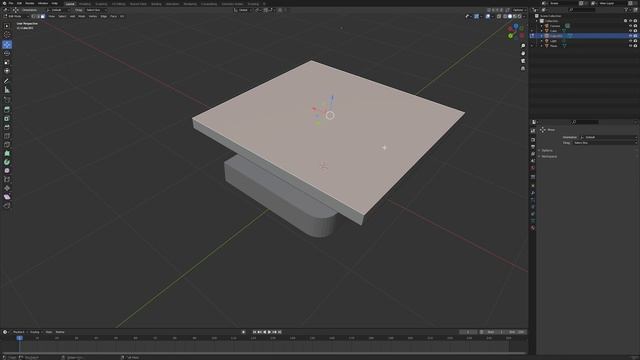The image size is (640, 360).
Task: Toggle camera view icon in viewport
Action: pos(523,61)
